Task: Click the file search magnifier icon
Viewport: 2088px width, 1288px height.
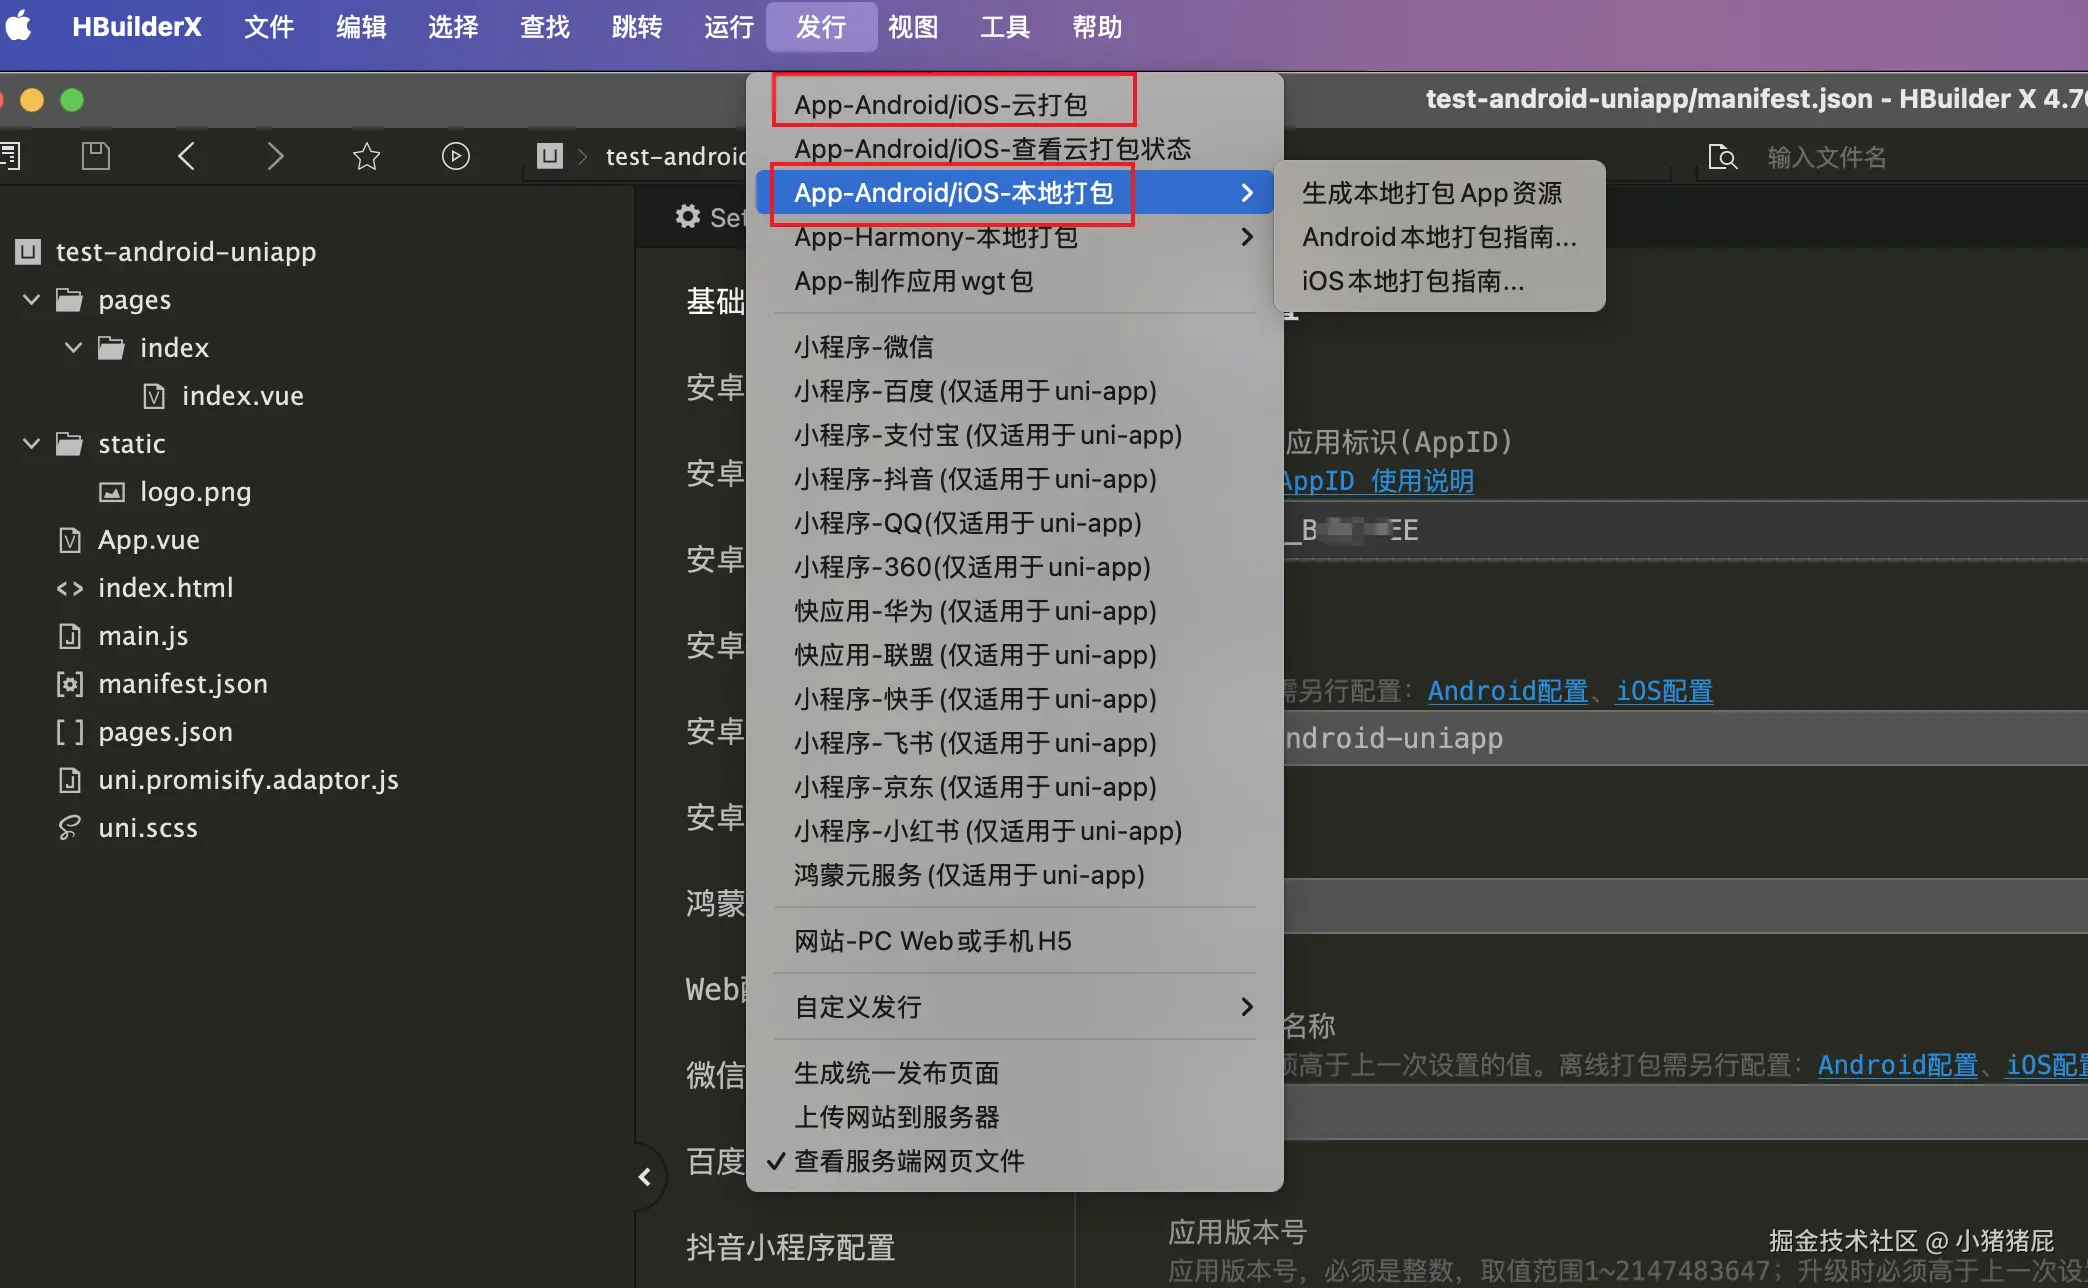Action: coord(1722,156)
